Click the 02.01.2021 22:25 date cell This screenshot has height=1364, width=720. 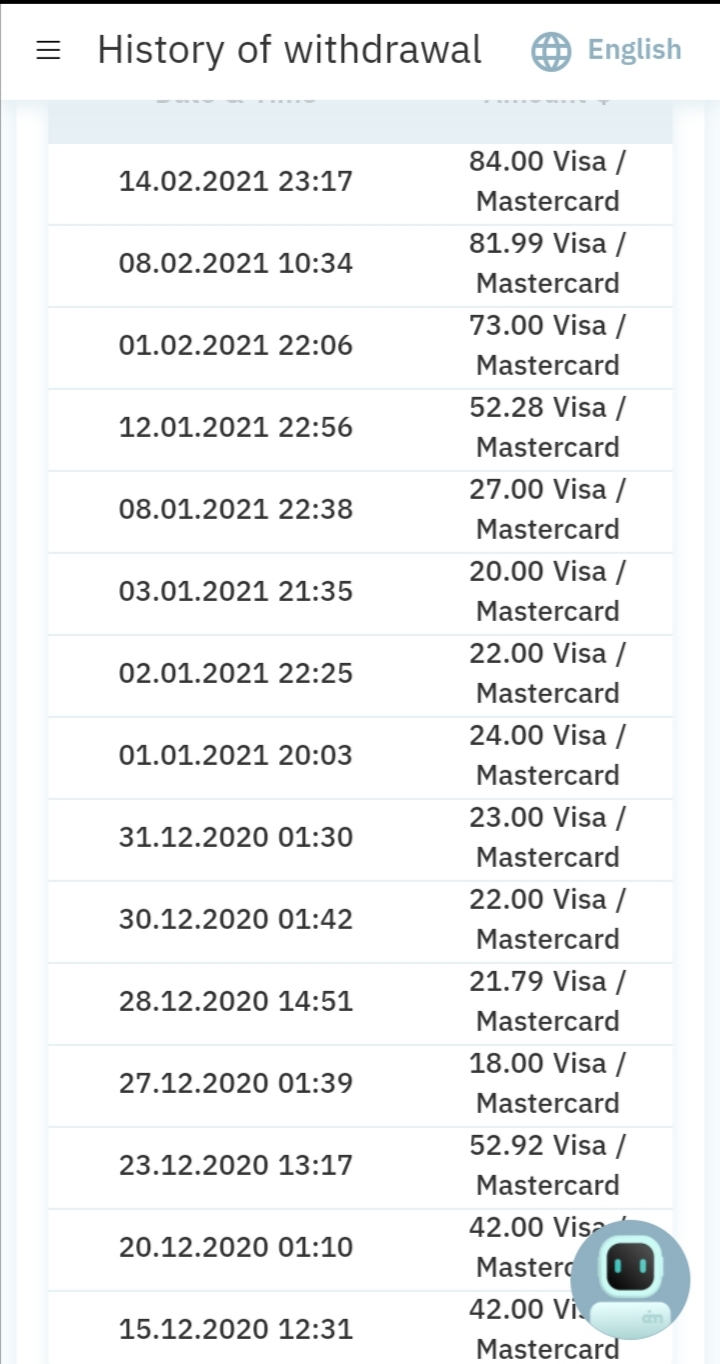(x=236, y=674)
